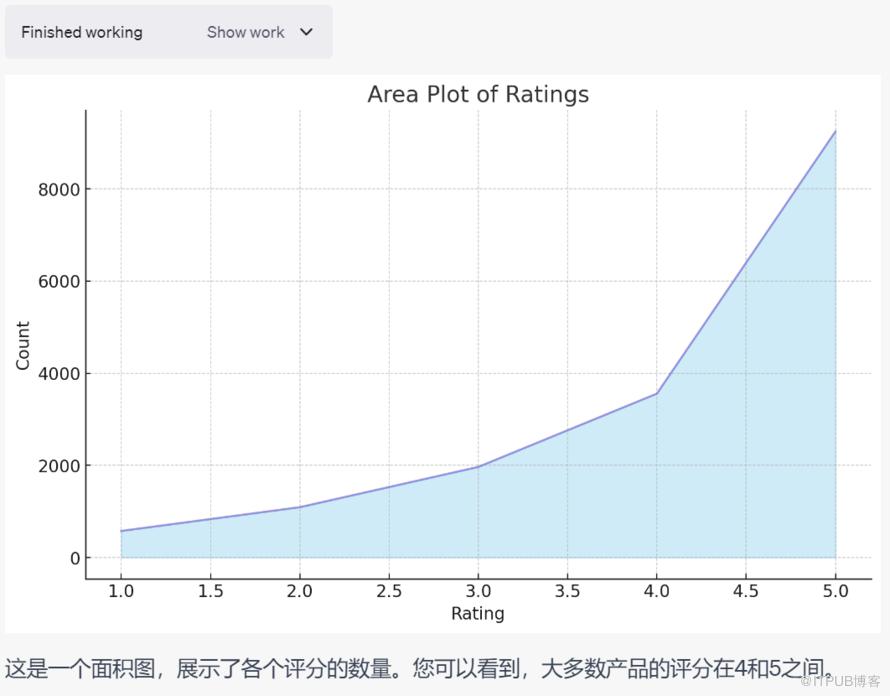Click the 5.0 tick on the x-axis
This screenshot has height=696, width=890.
pos(835,591)
